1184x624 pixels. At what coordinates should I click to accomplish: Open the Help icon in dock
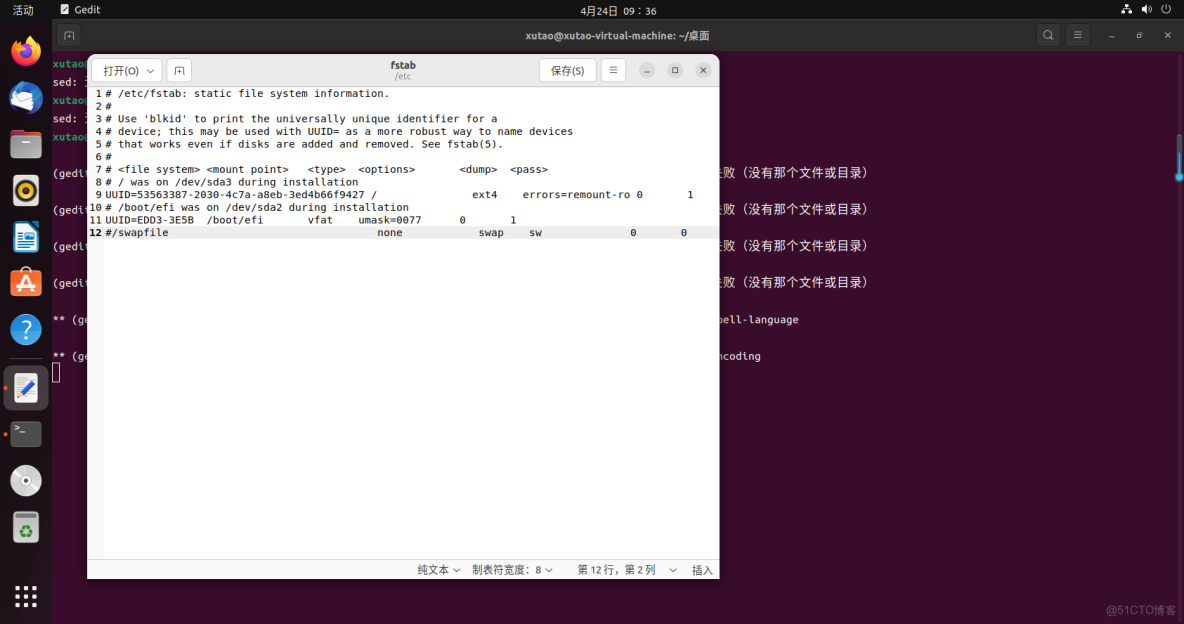tap(26, 329)
